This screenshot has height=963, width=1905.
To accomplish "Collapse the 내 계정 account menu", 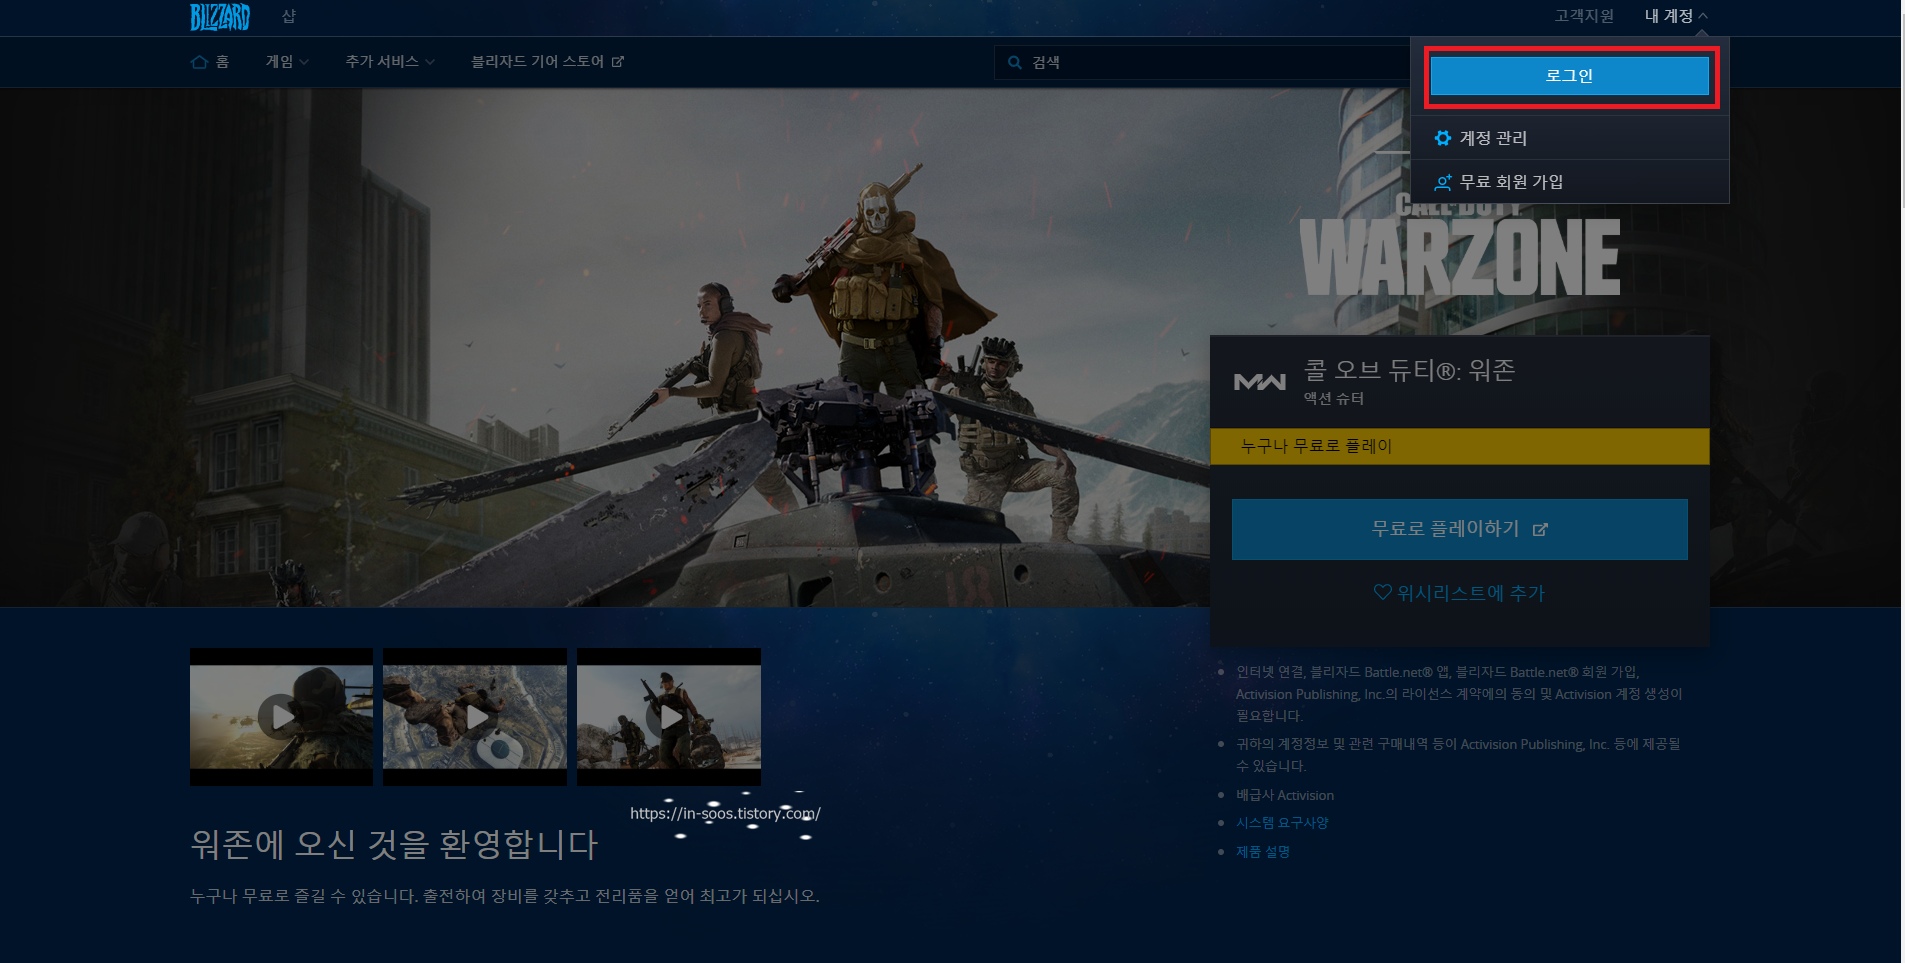I will coord(1676,16).
